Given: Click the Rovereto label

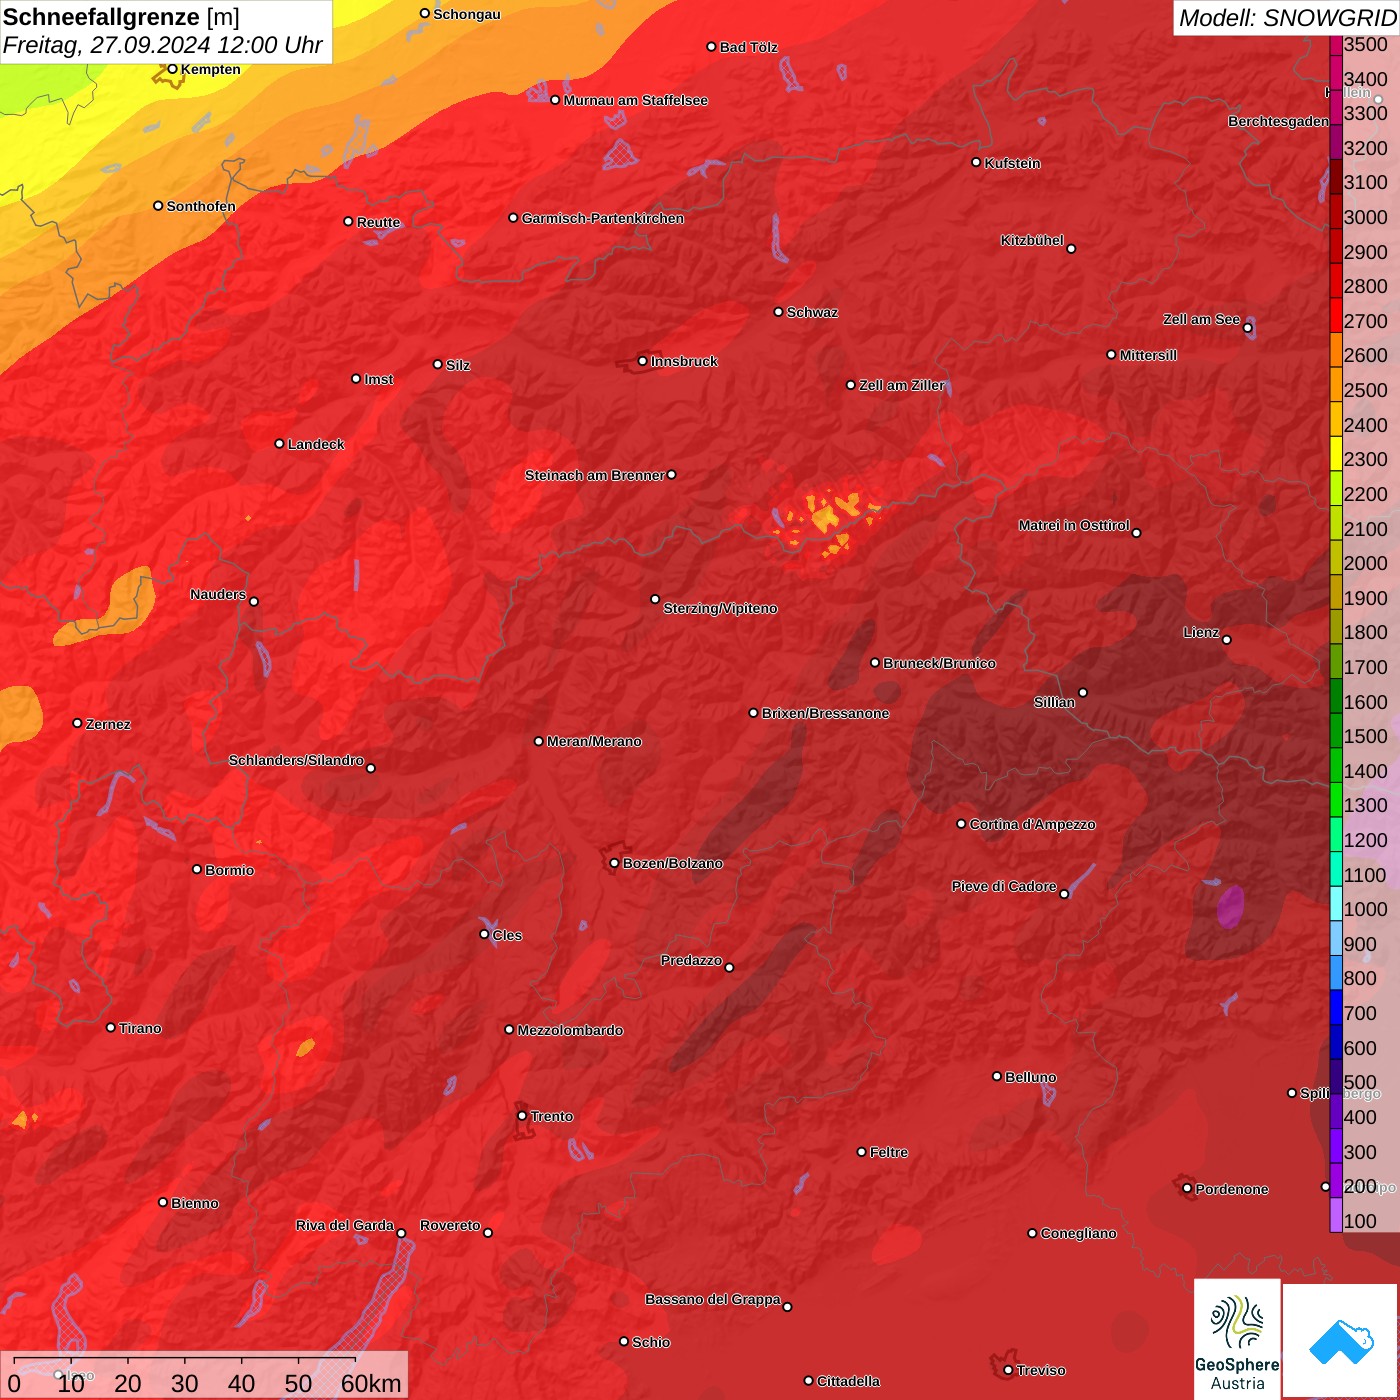Looking at the screenshot, I should tap(450, 1225).
